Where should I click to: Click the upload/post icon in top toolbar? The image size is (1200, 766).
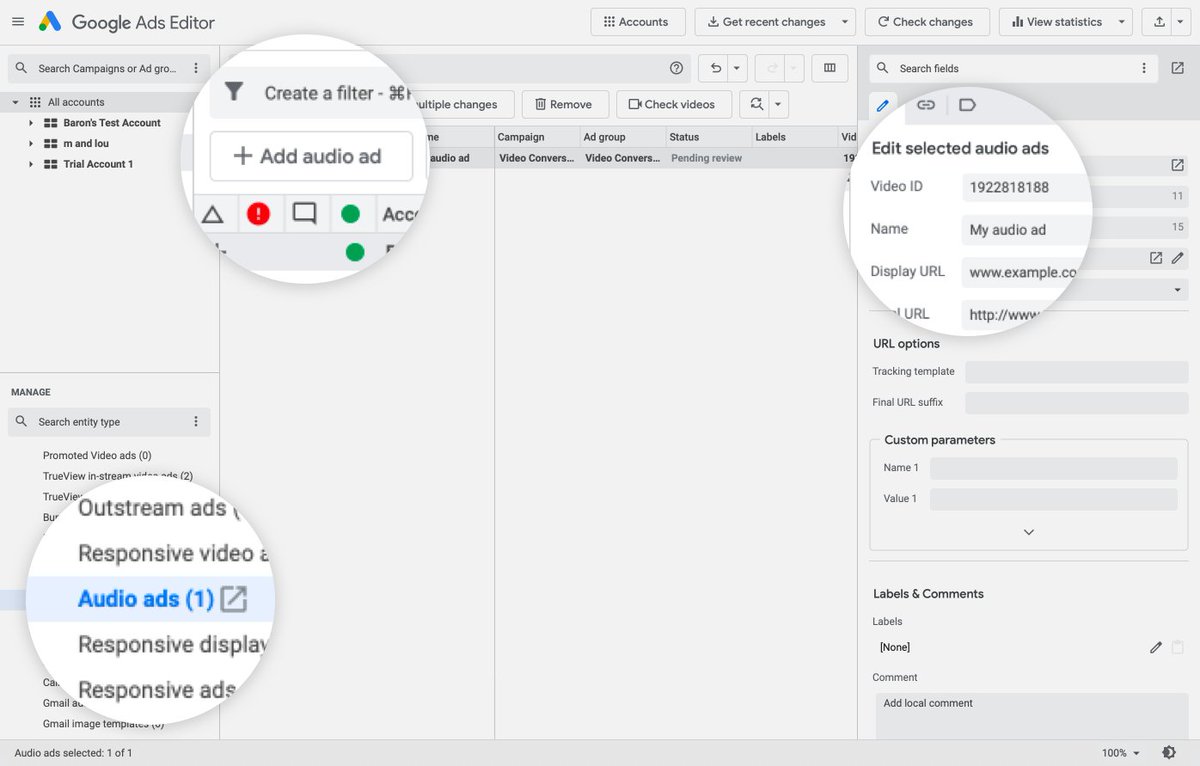tap(1160, 21)
